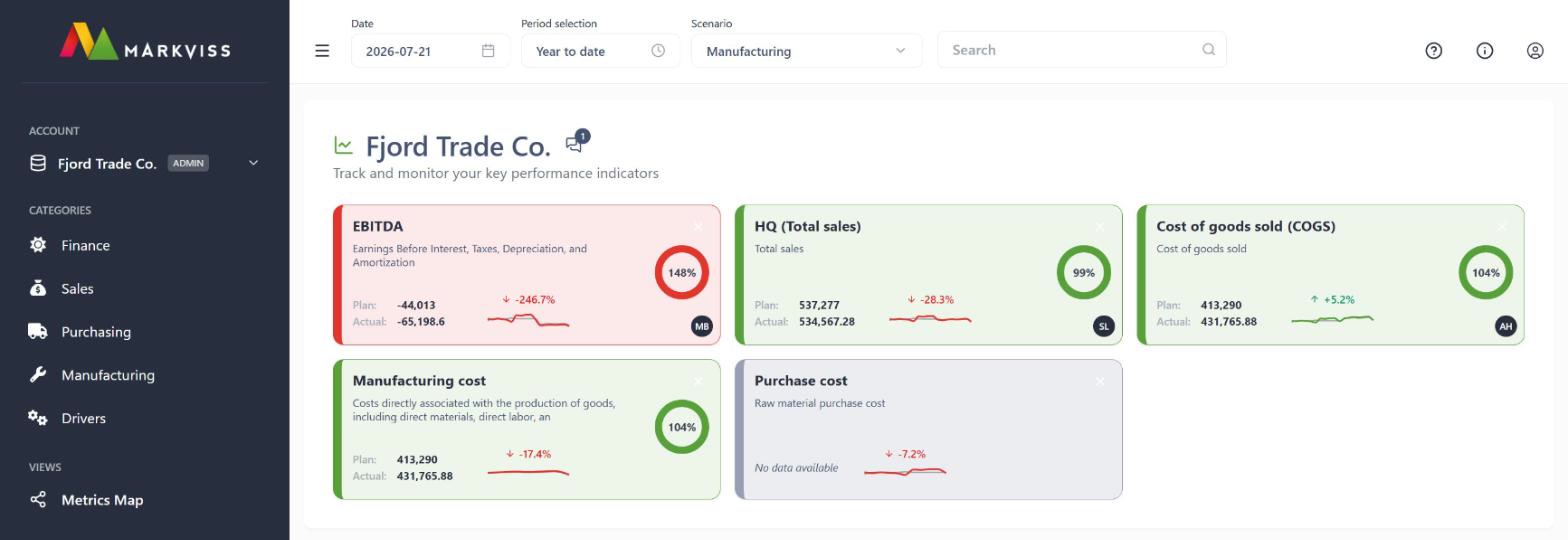Click EBITDA 148% progress ring

[682, 272]
